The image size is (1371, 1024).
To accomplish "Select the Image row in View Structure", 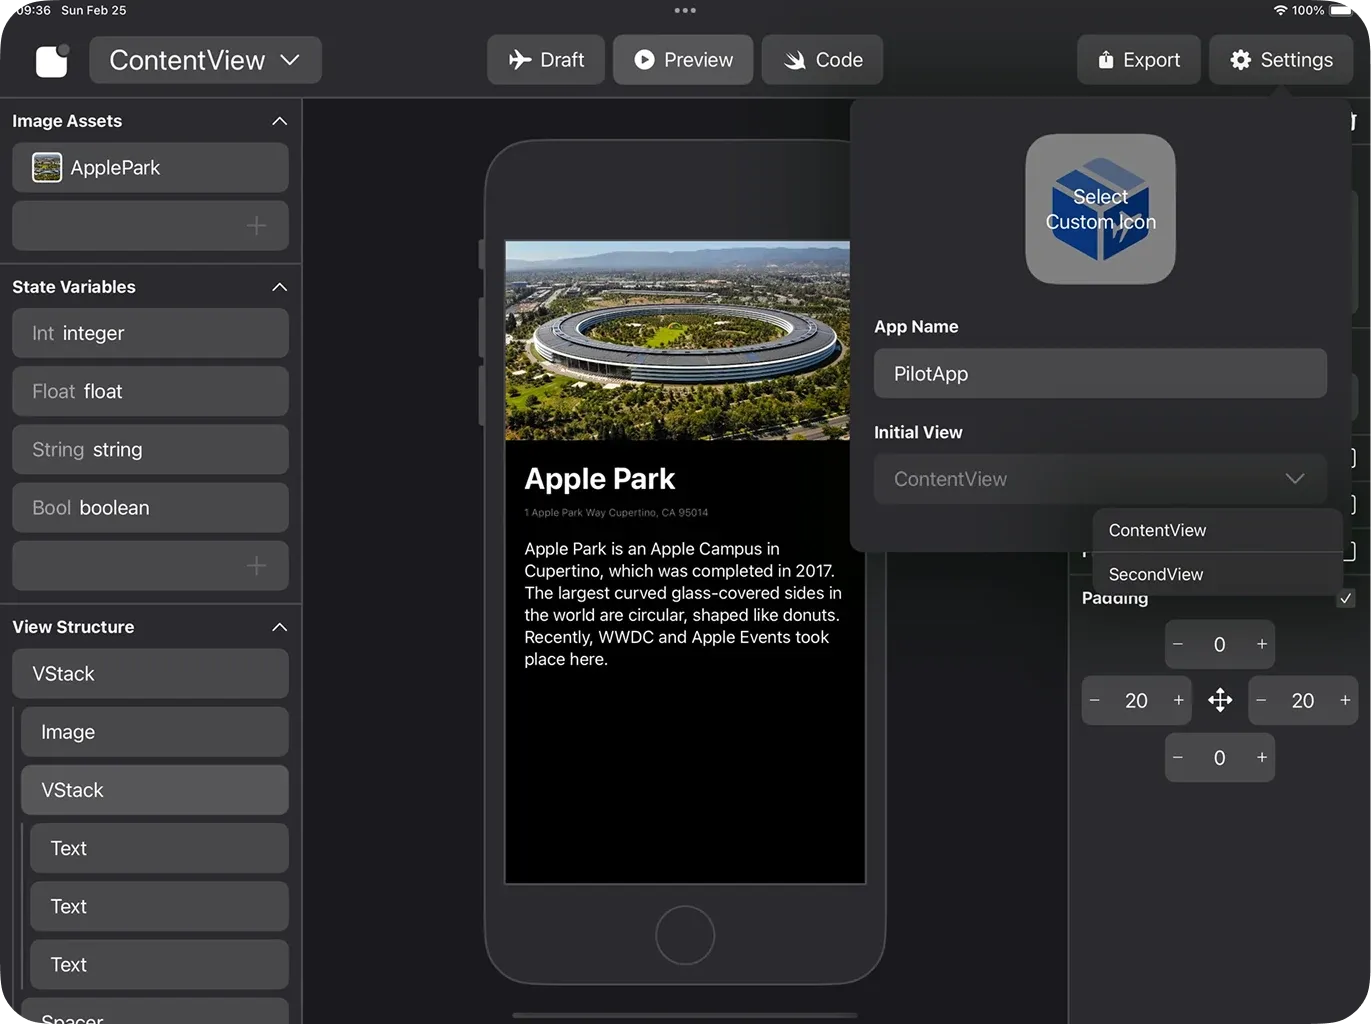I will pos(155,732).
